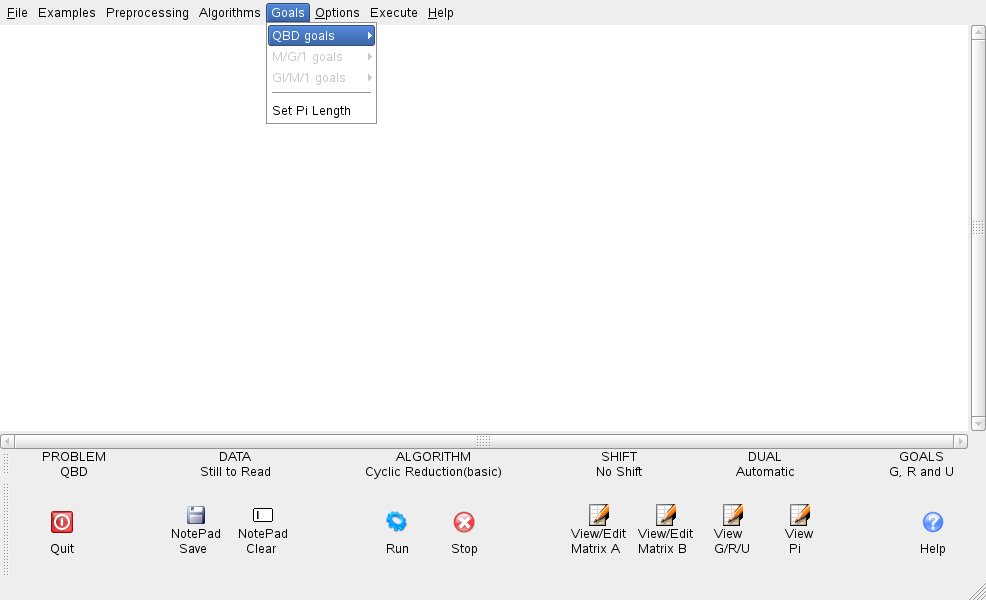The width and height of the screenshot is (986, 600).
Task: Open View/Edit Matrix B
Action: tap(665, 516)
